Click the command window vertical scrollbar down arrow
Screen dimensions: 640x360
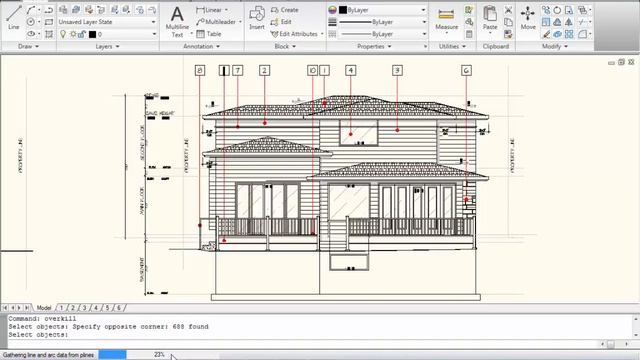click(636, 335)
